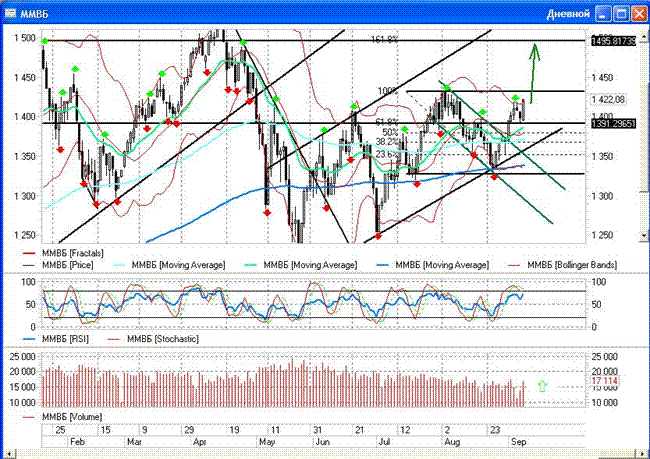
Task: Select the blue Moving Average legend entry
Action: coord(432,265)
